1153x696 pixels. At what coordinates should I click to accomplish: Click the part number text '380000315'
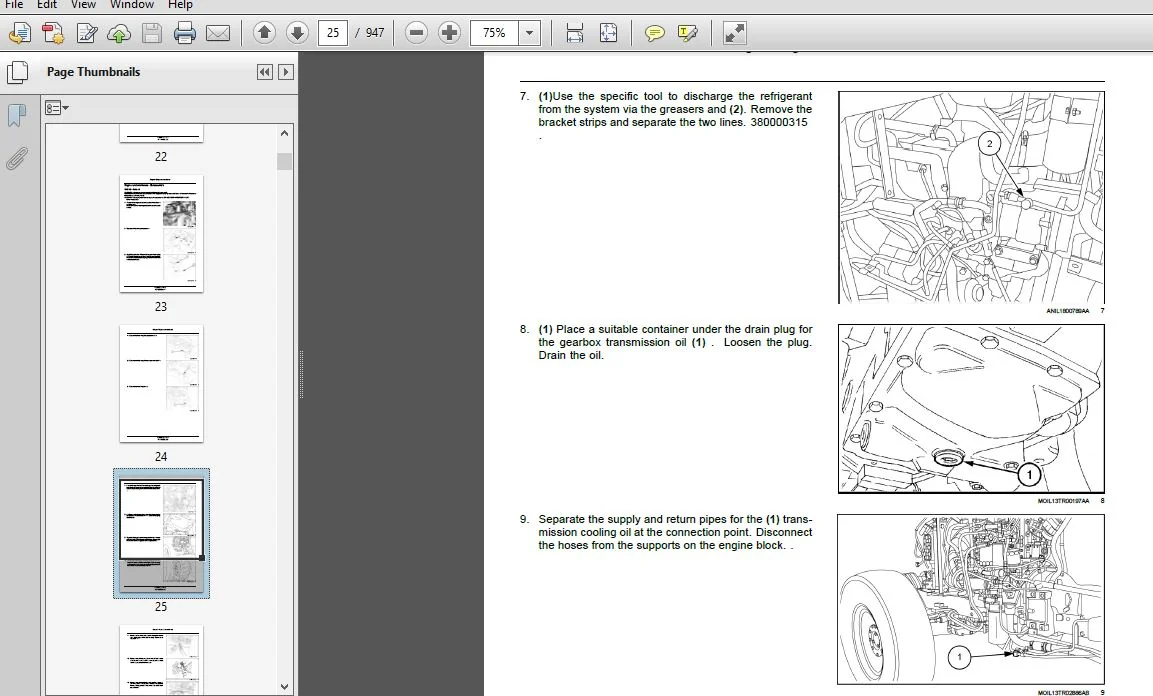(x=779, y=123)
